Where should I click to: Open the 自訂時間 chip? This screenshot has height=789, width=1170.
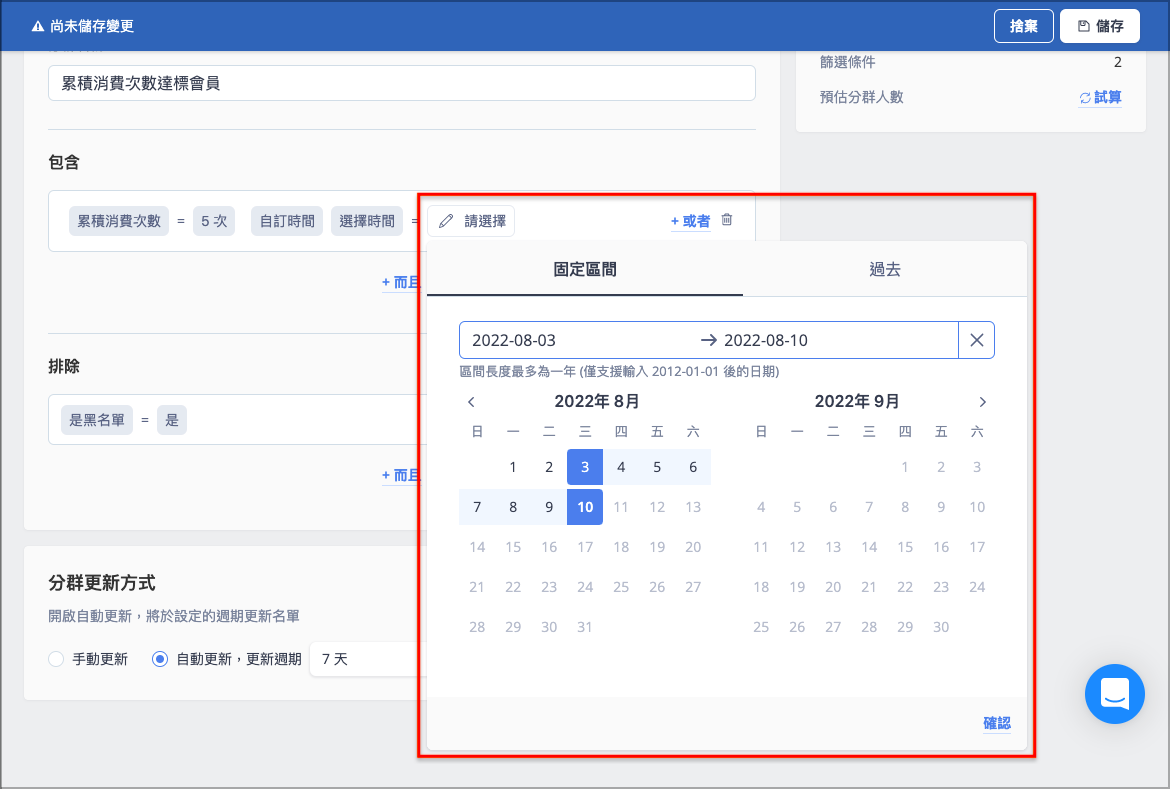click(287, 221)
